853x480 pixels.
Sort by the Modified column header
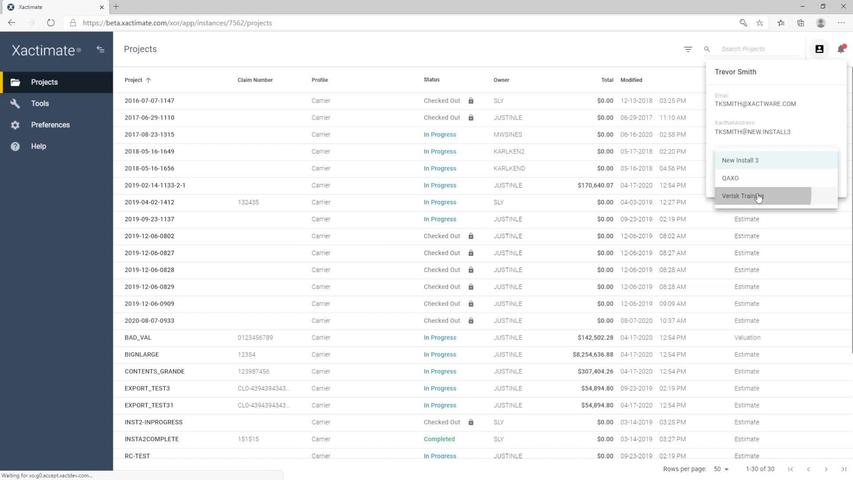631,80
